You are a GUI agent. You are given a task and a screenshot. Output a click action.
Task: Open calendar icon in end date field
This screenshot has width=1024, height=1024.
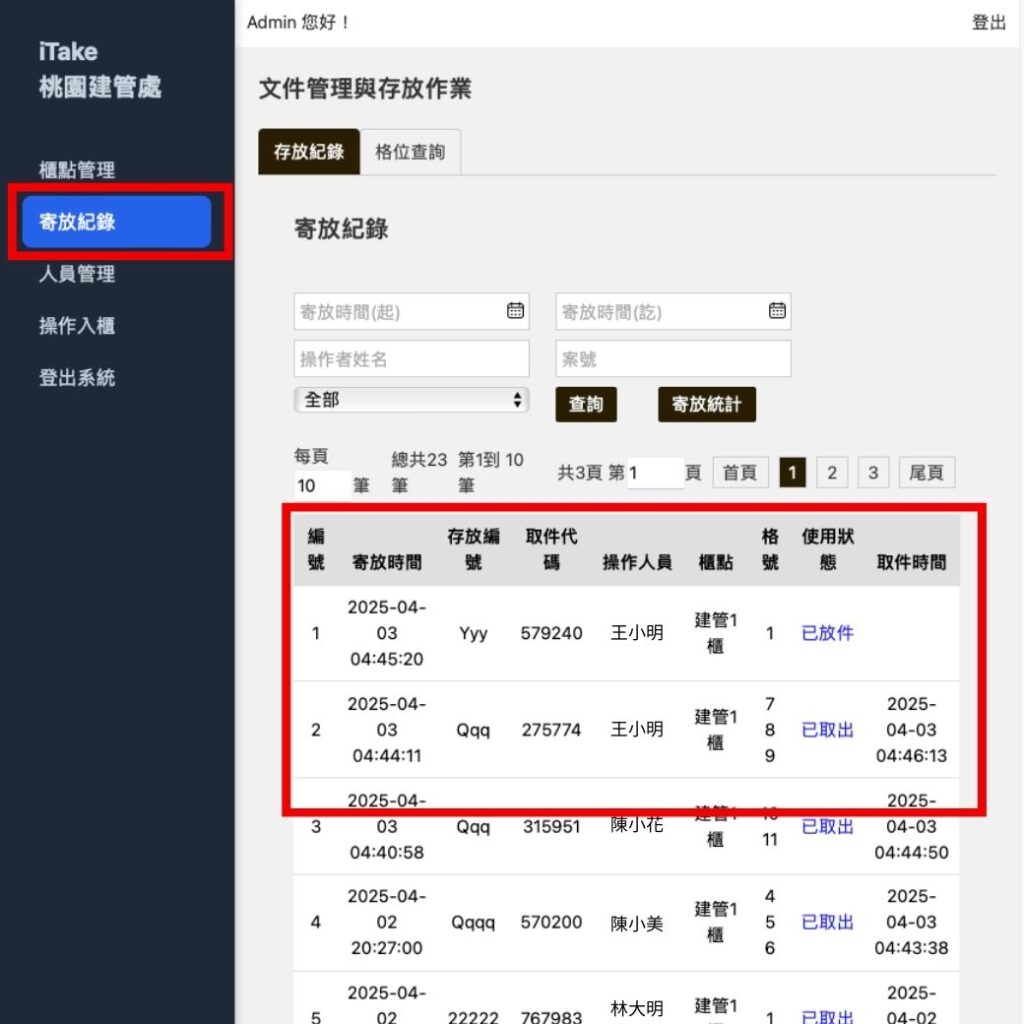pyautogui.click(x=777, y=311)
